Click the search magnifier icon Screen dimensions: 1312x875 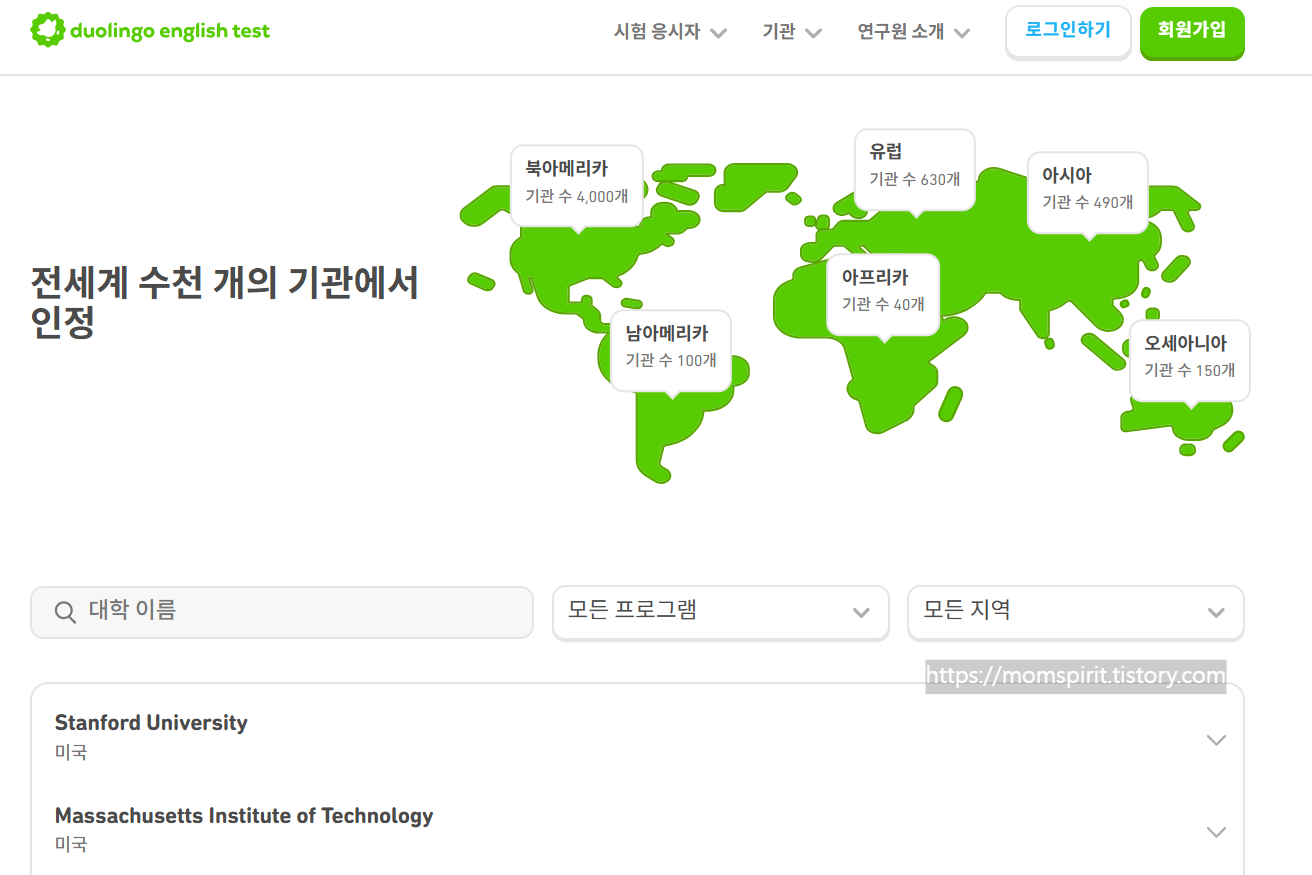[x=65, y=612]
